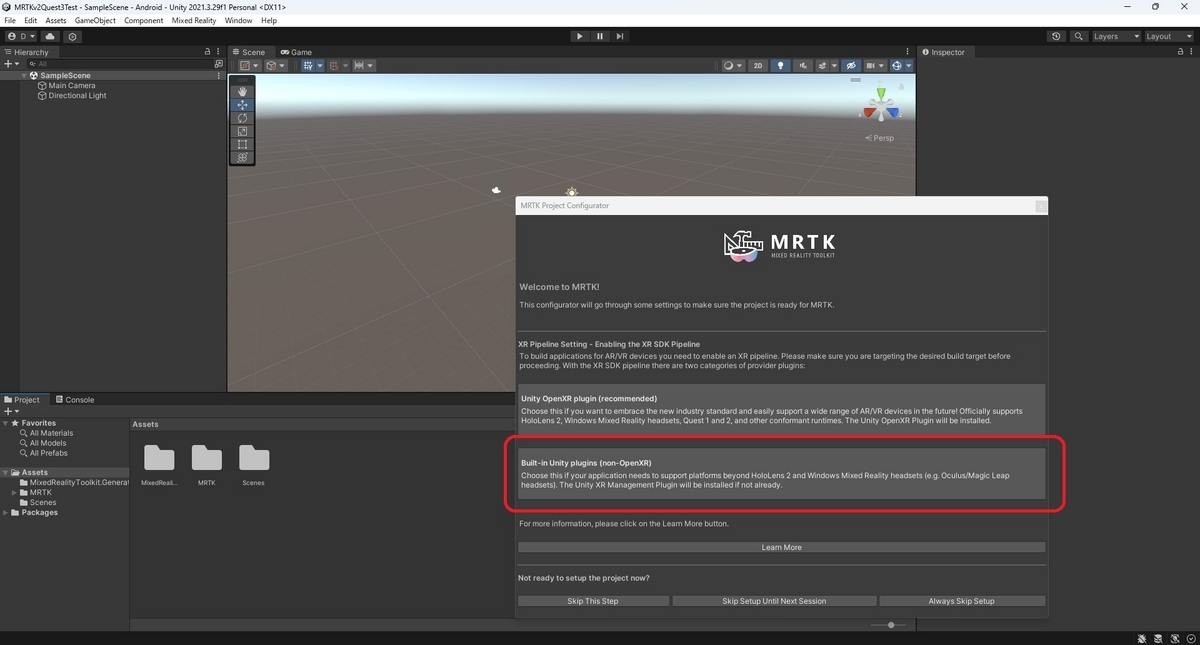The height and width of the screenshot is (645, 1200).
Task: Collapse Favorites in Project panel
Action: [x=7, y=423]
